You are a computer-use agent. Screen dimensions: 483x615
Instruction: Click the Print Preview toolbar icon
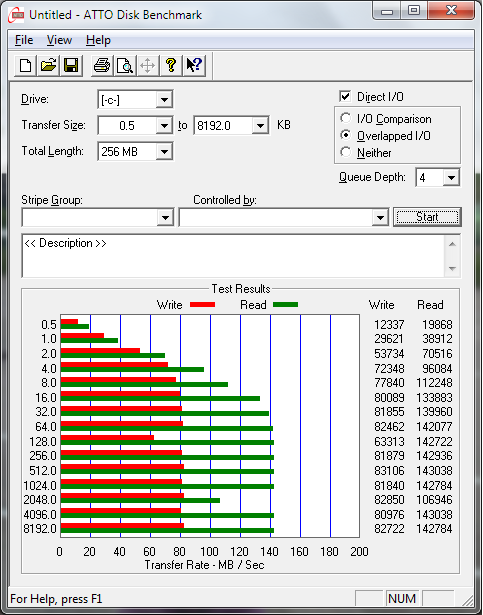(x=125, y=65)
